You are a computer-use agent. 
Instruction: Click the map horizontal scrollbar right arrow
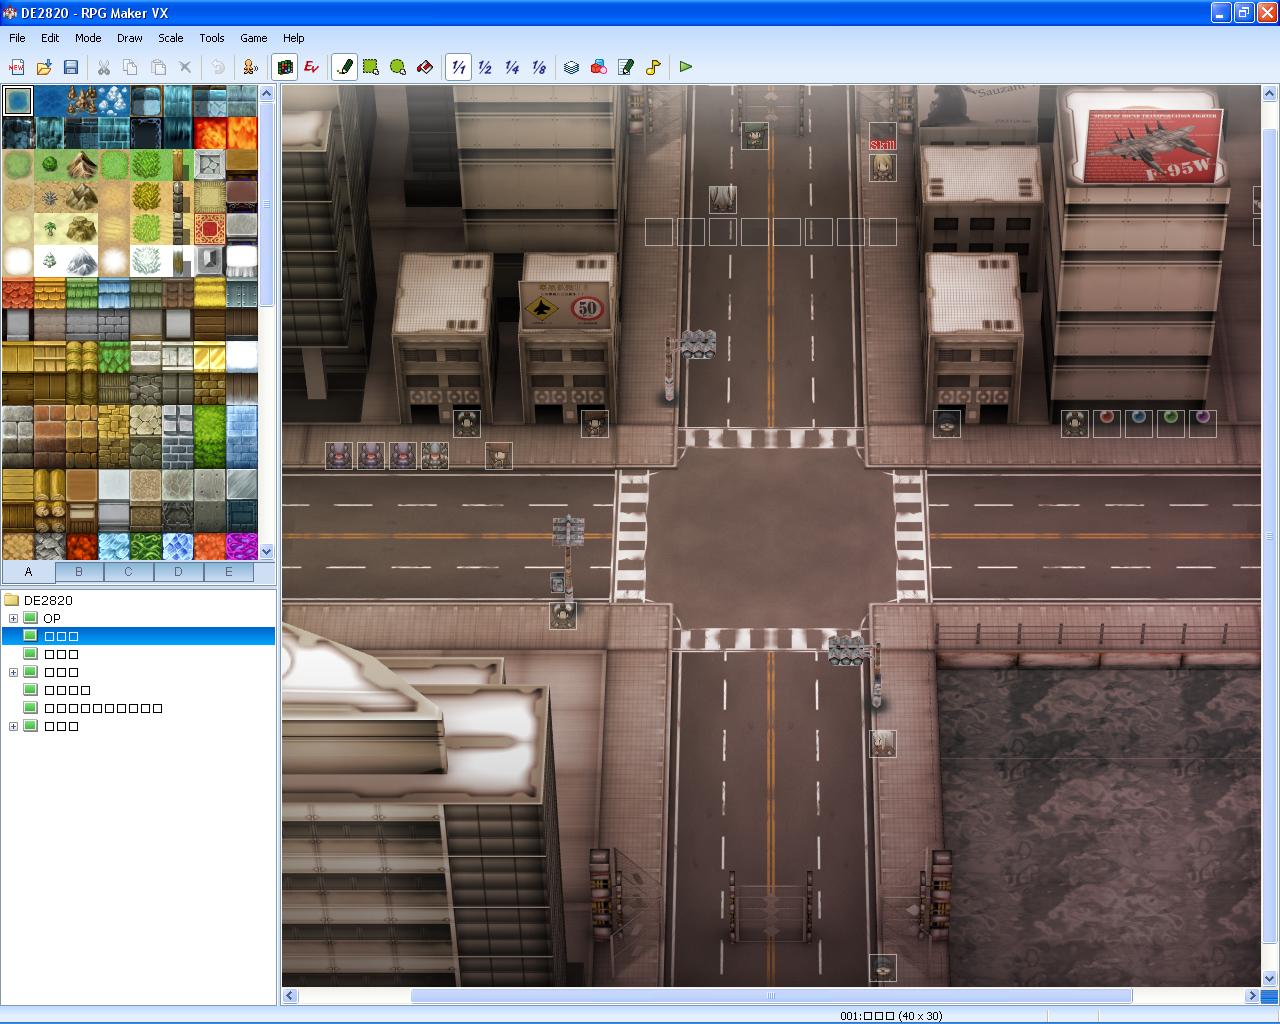(1251, 996)
